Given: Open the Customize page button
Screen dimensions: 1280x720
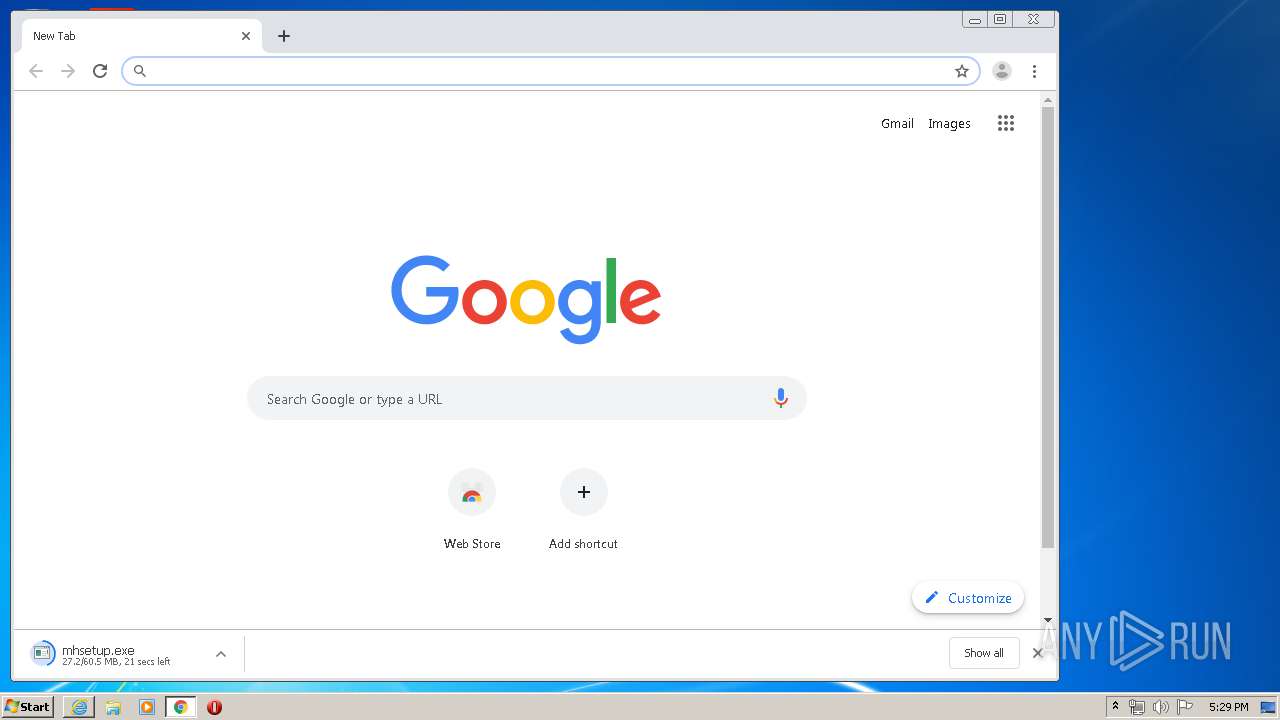Looking at the screenshot, I should (x=968, y=598).
